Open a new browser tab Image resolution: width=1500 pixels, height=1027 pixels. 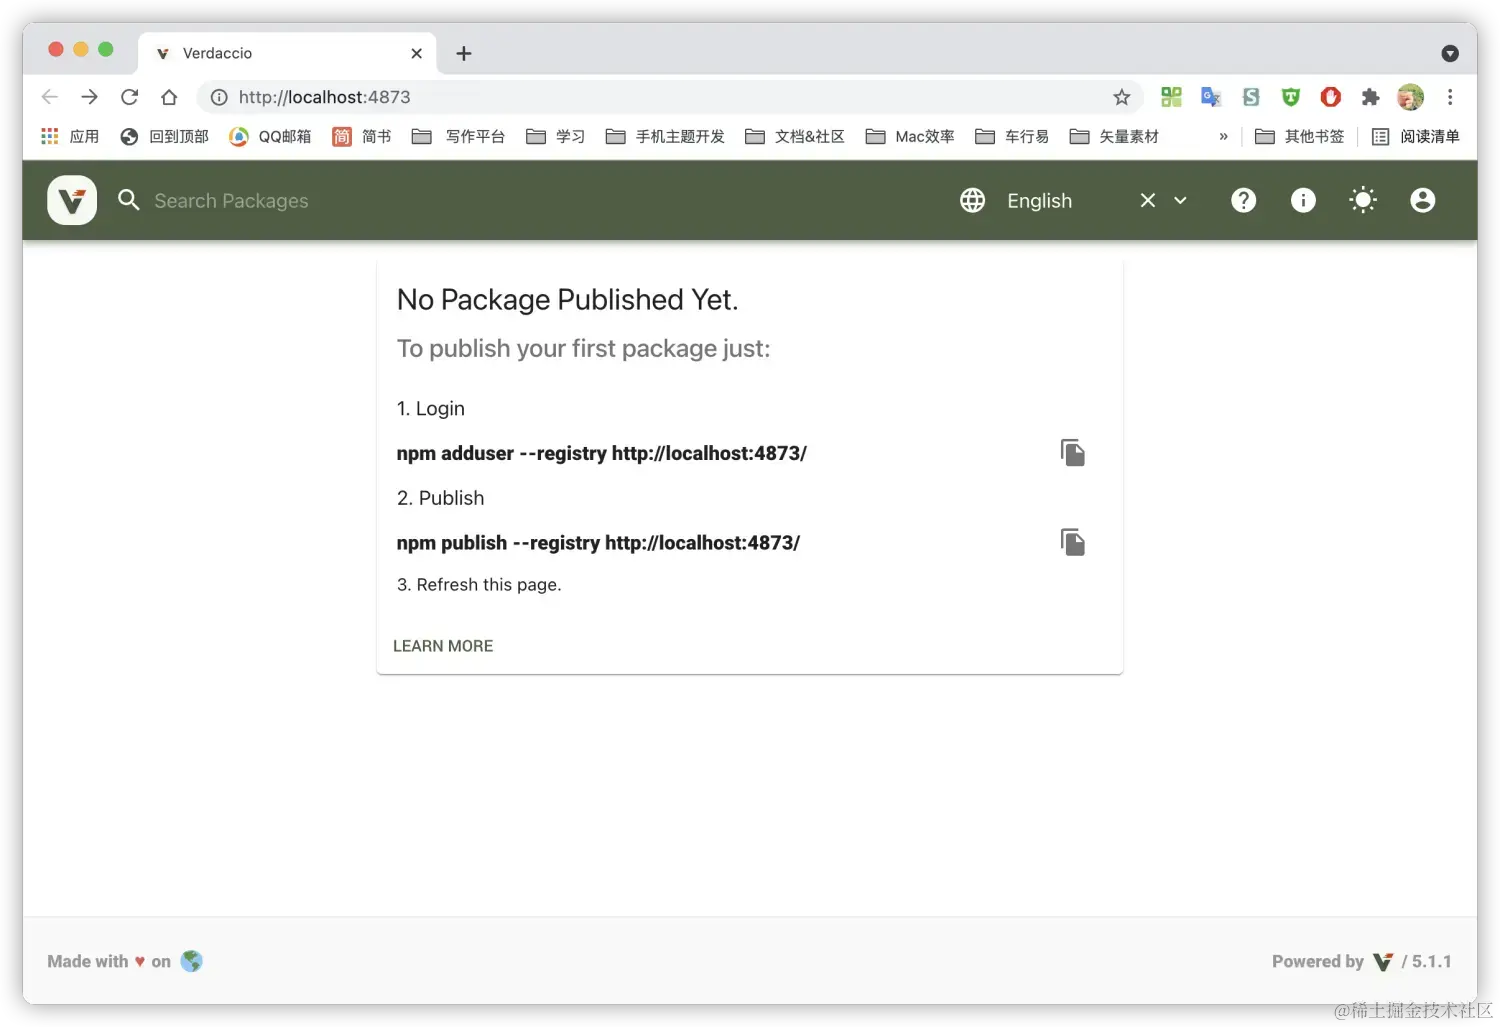click(x=464, y=53)
